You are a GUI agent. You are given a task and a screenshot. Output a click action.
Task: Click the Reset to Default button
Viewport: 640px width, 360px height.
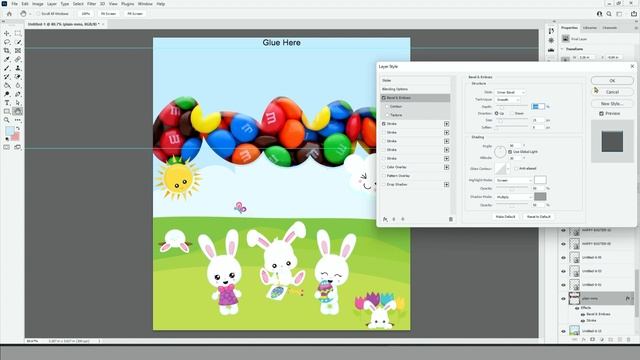[x=539, y=217]
